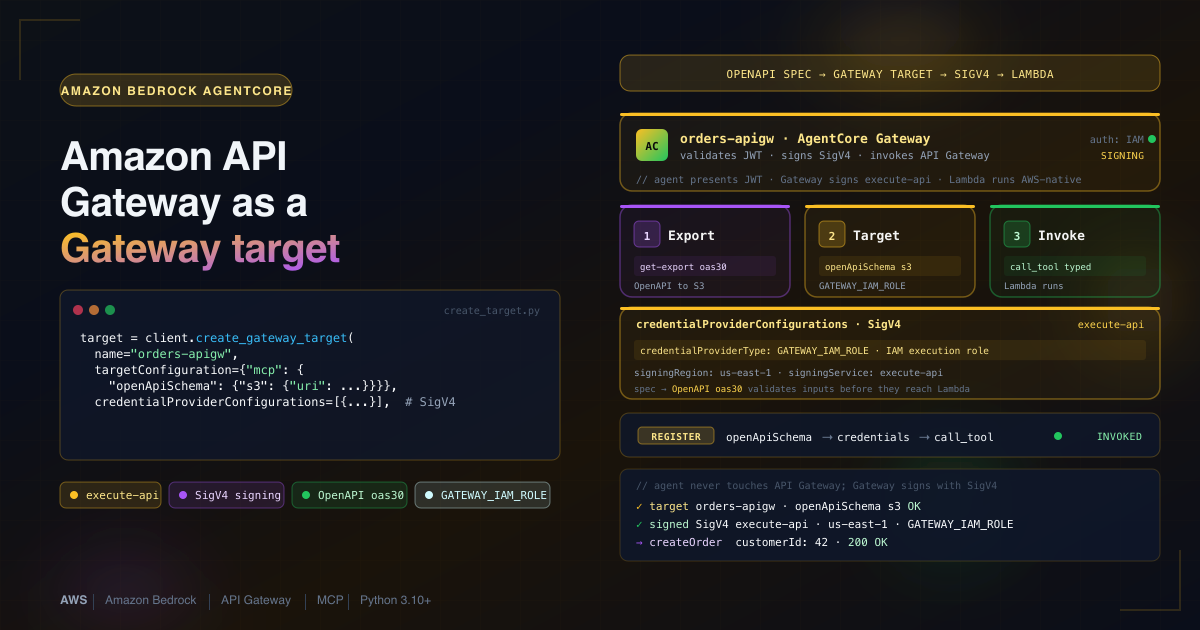Viewport: 1200px width, 630px height.
Task: Click green dot next to INVOKED
Action: click(x=1058, y=436)
